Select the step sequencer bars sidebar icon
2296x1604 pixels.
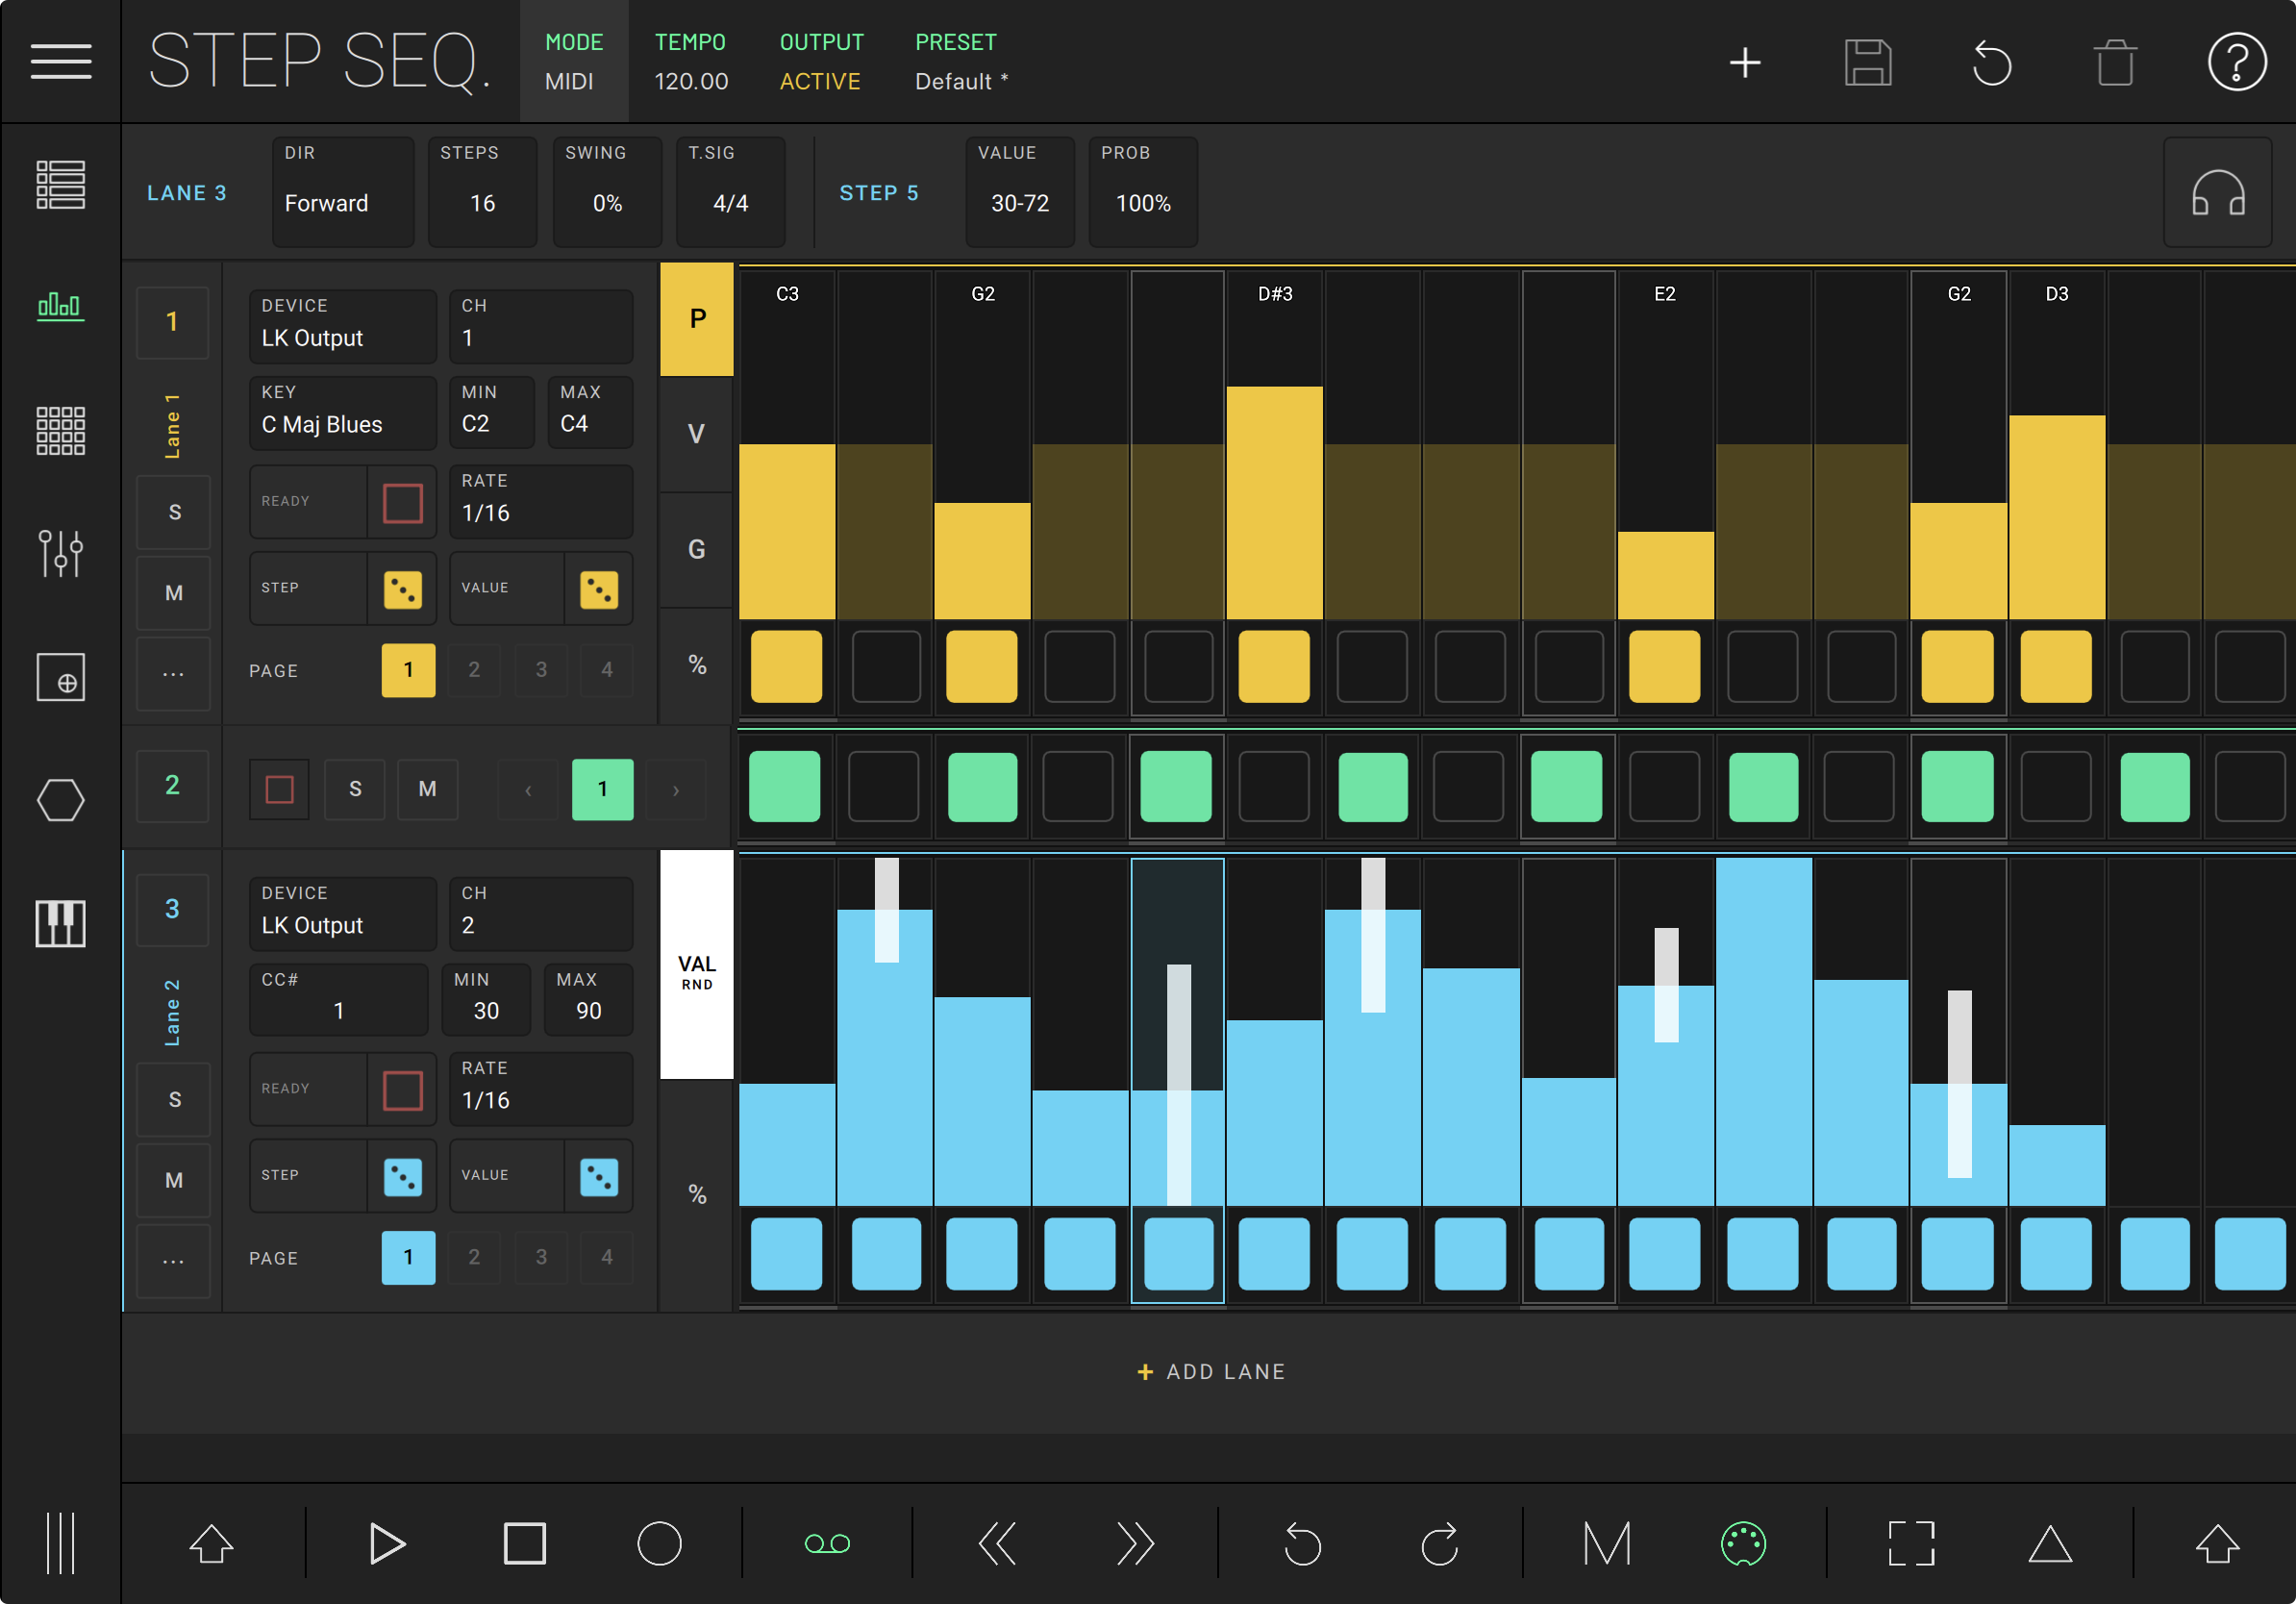pos(60,306)
